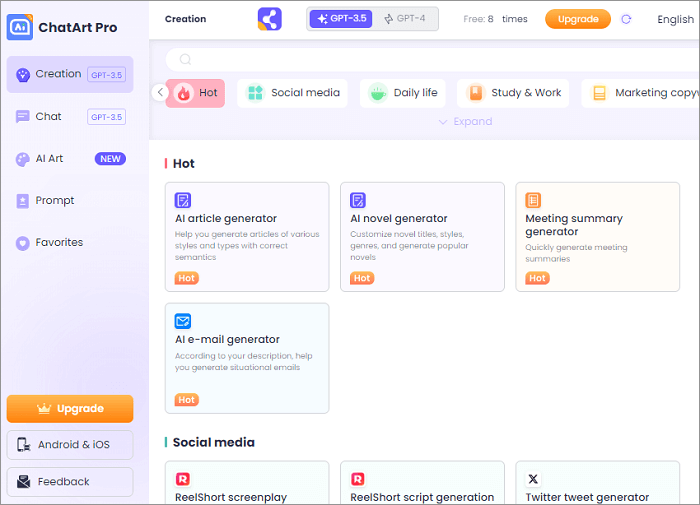
Task: Click the Hot badge on AI article generator
Action: click(187, 278)
